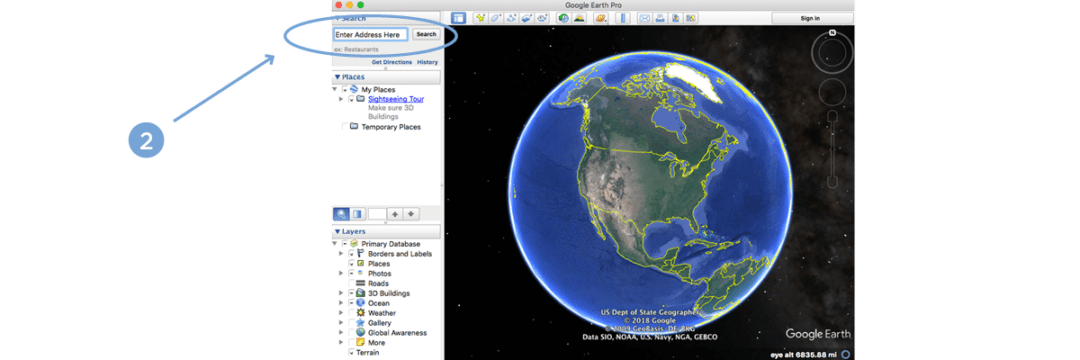Open the Sightseeing Tour link
Viewport: 1080px width, 360px height.
click(396, 99)
